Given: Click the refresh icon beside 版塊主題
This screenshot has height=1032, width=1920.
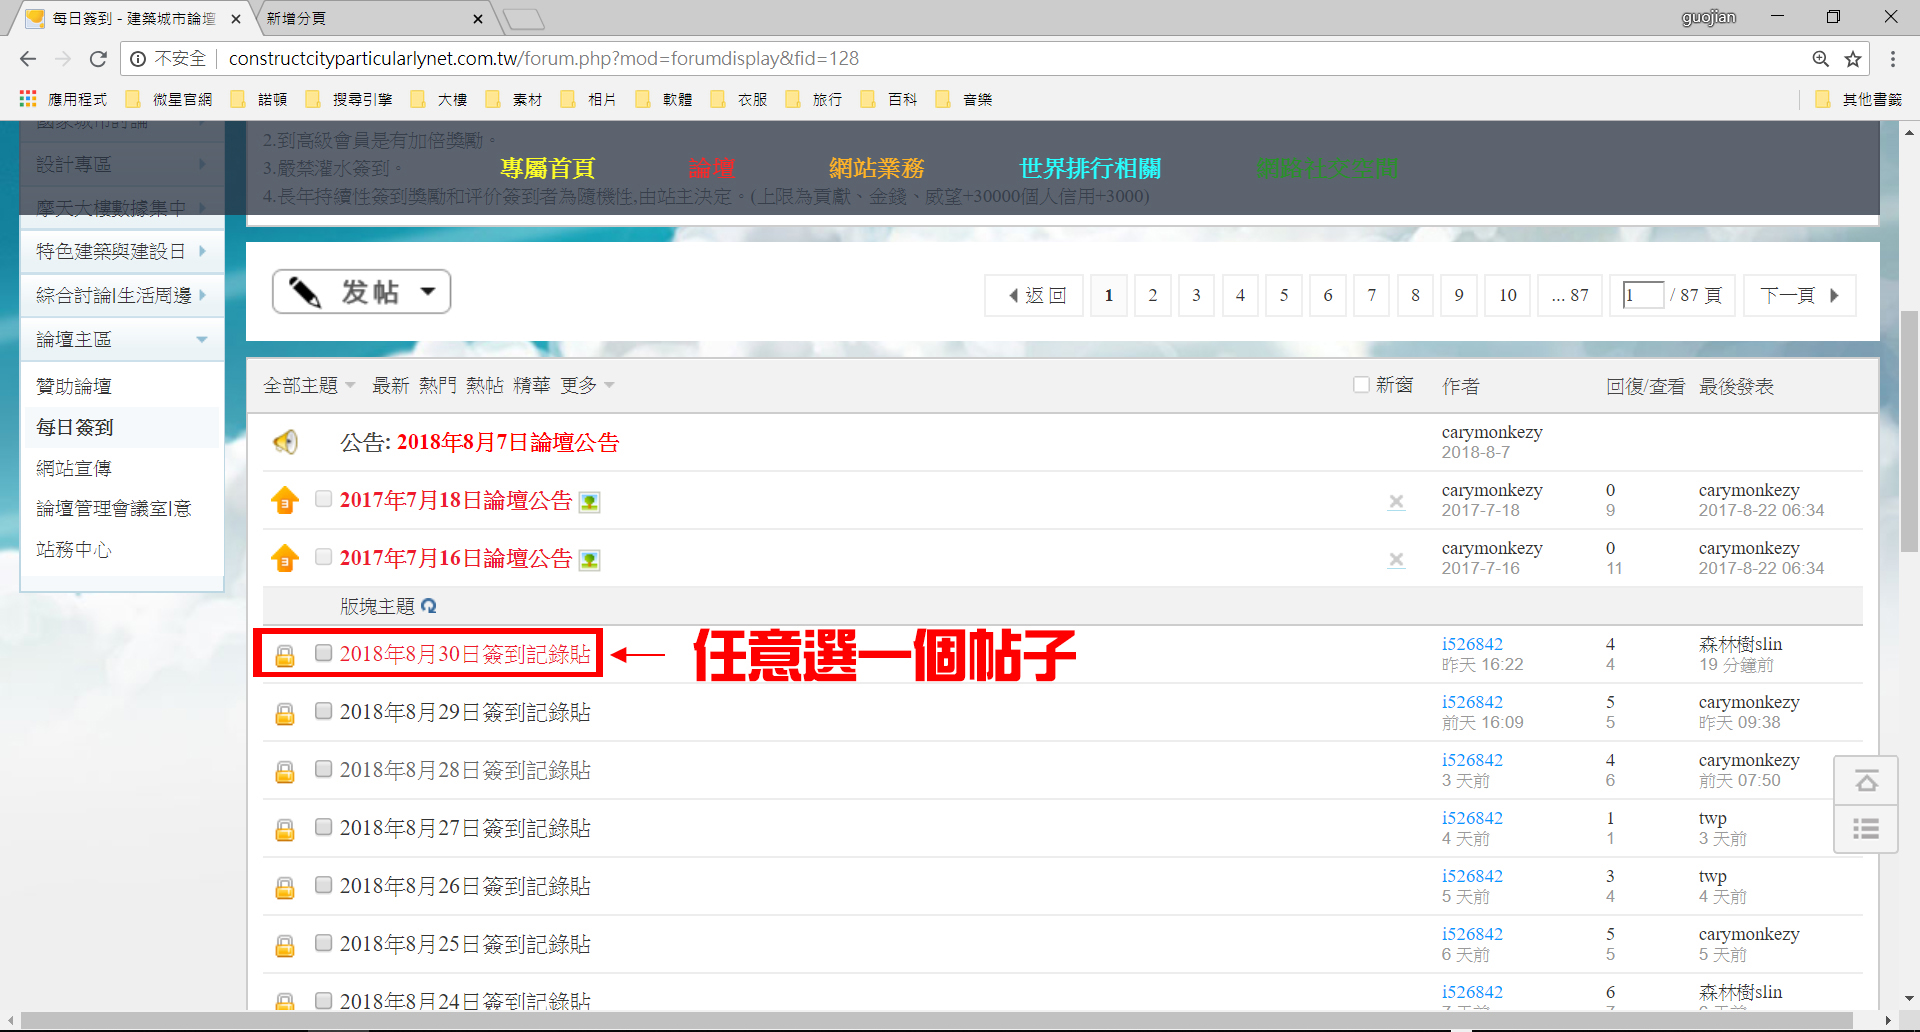Looking at the screenshot, I should [429, 606].
